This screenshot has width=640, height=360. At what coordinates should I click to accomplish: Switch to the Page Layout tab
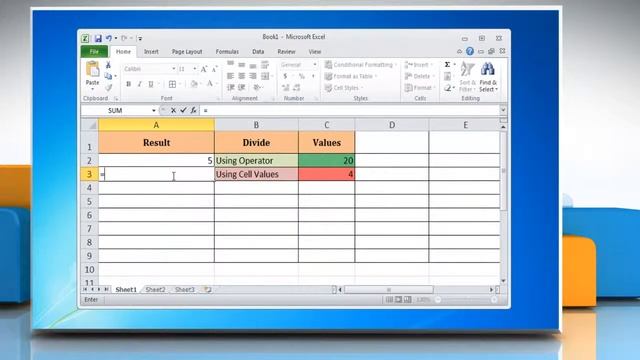[x=187, y=52]
